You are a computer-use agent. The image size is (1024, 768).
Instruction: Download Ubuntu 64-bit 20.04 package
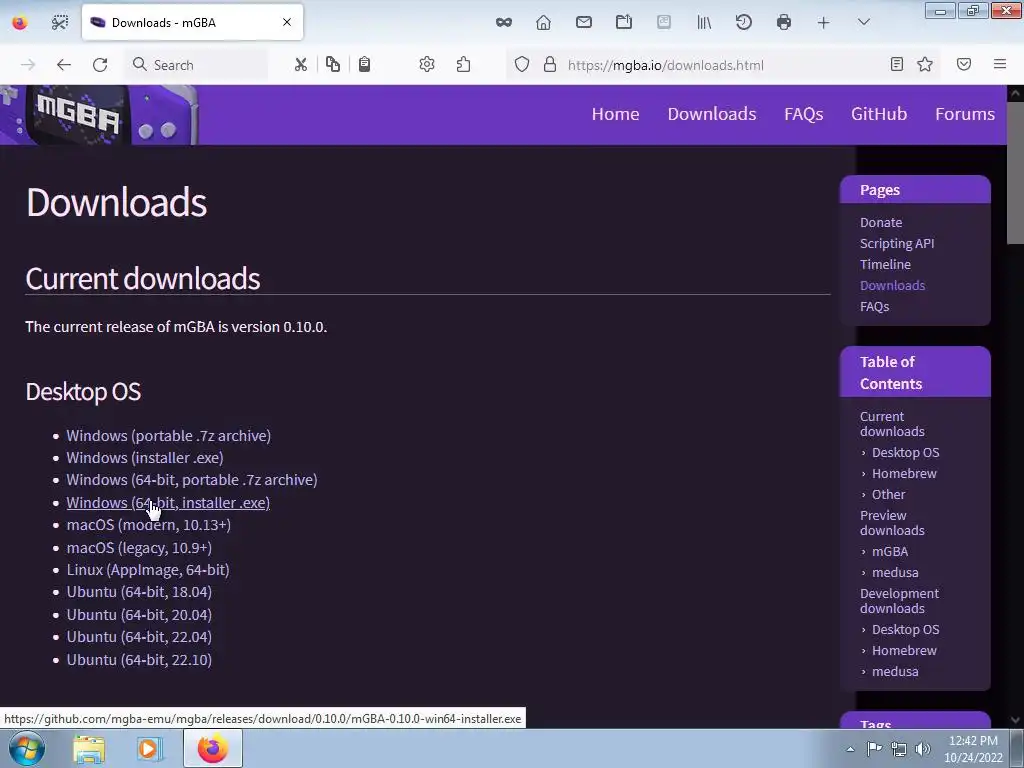pos(139,615)
